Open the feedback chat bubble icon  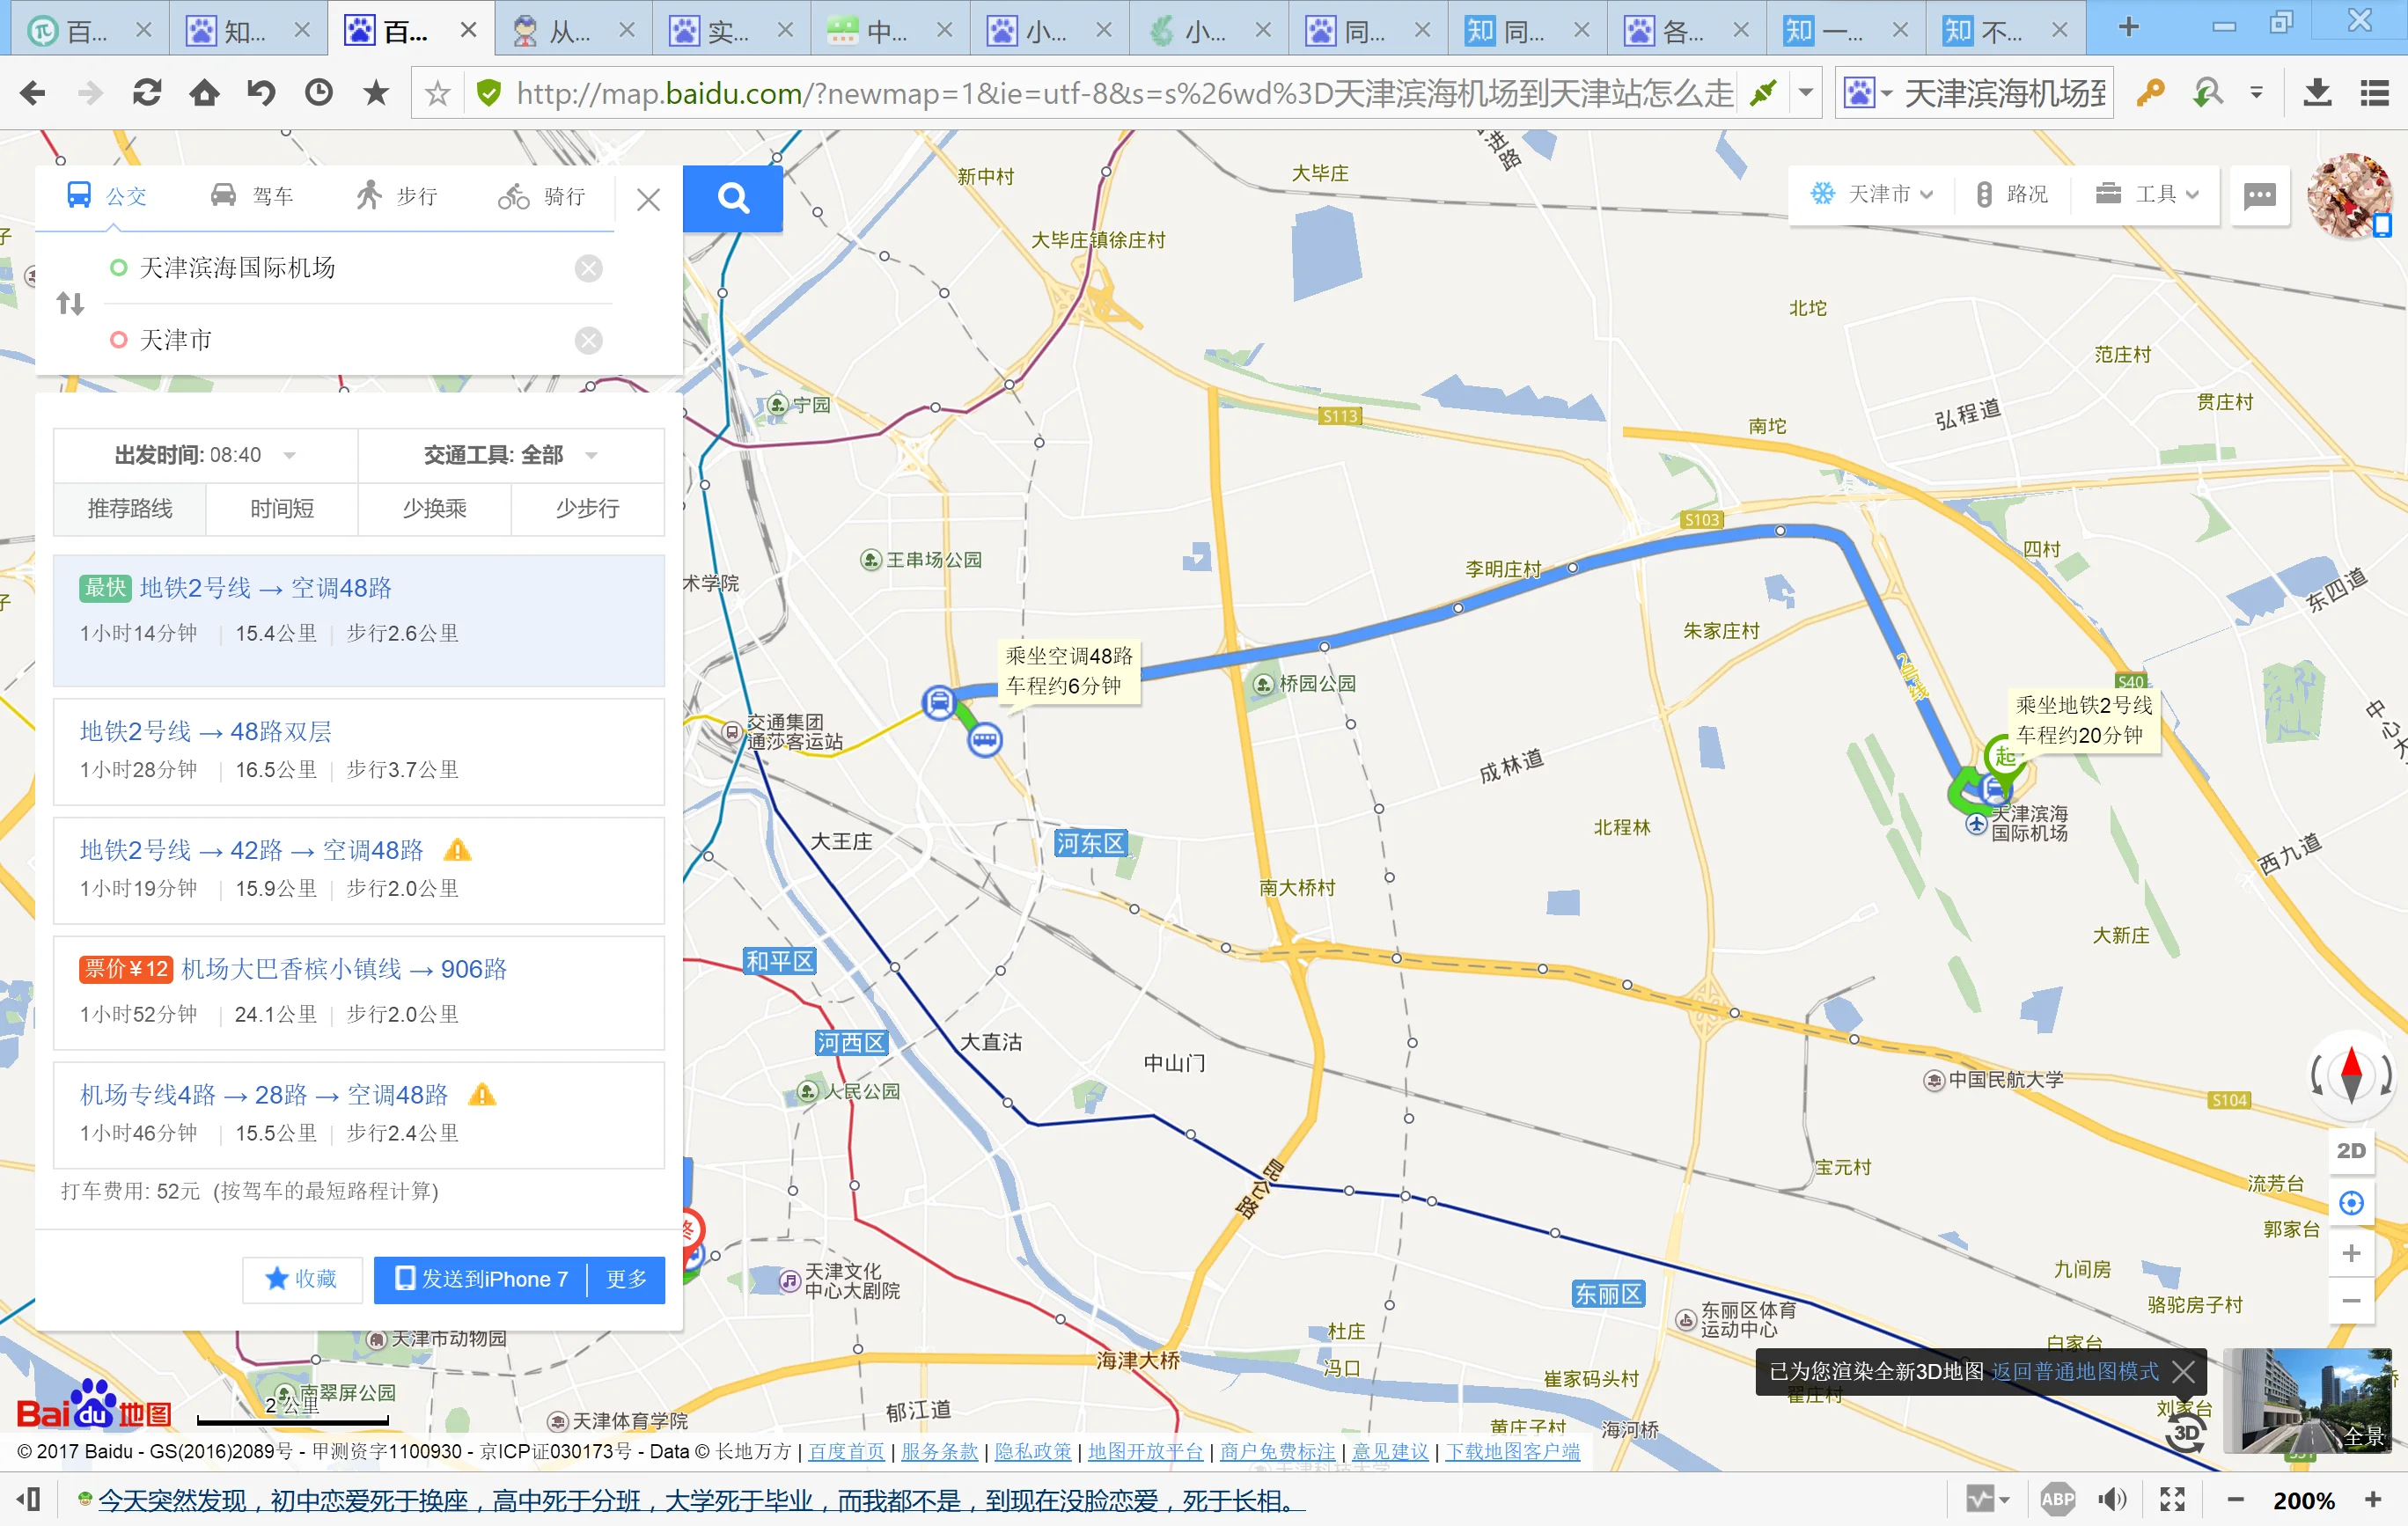2259,195
